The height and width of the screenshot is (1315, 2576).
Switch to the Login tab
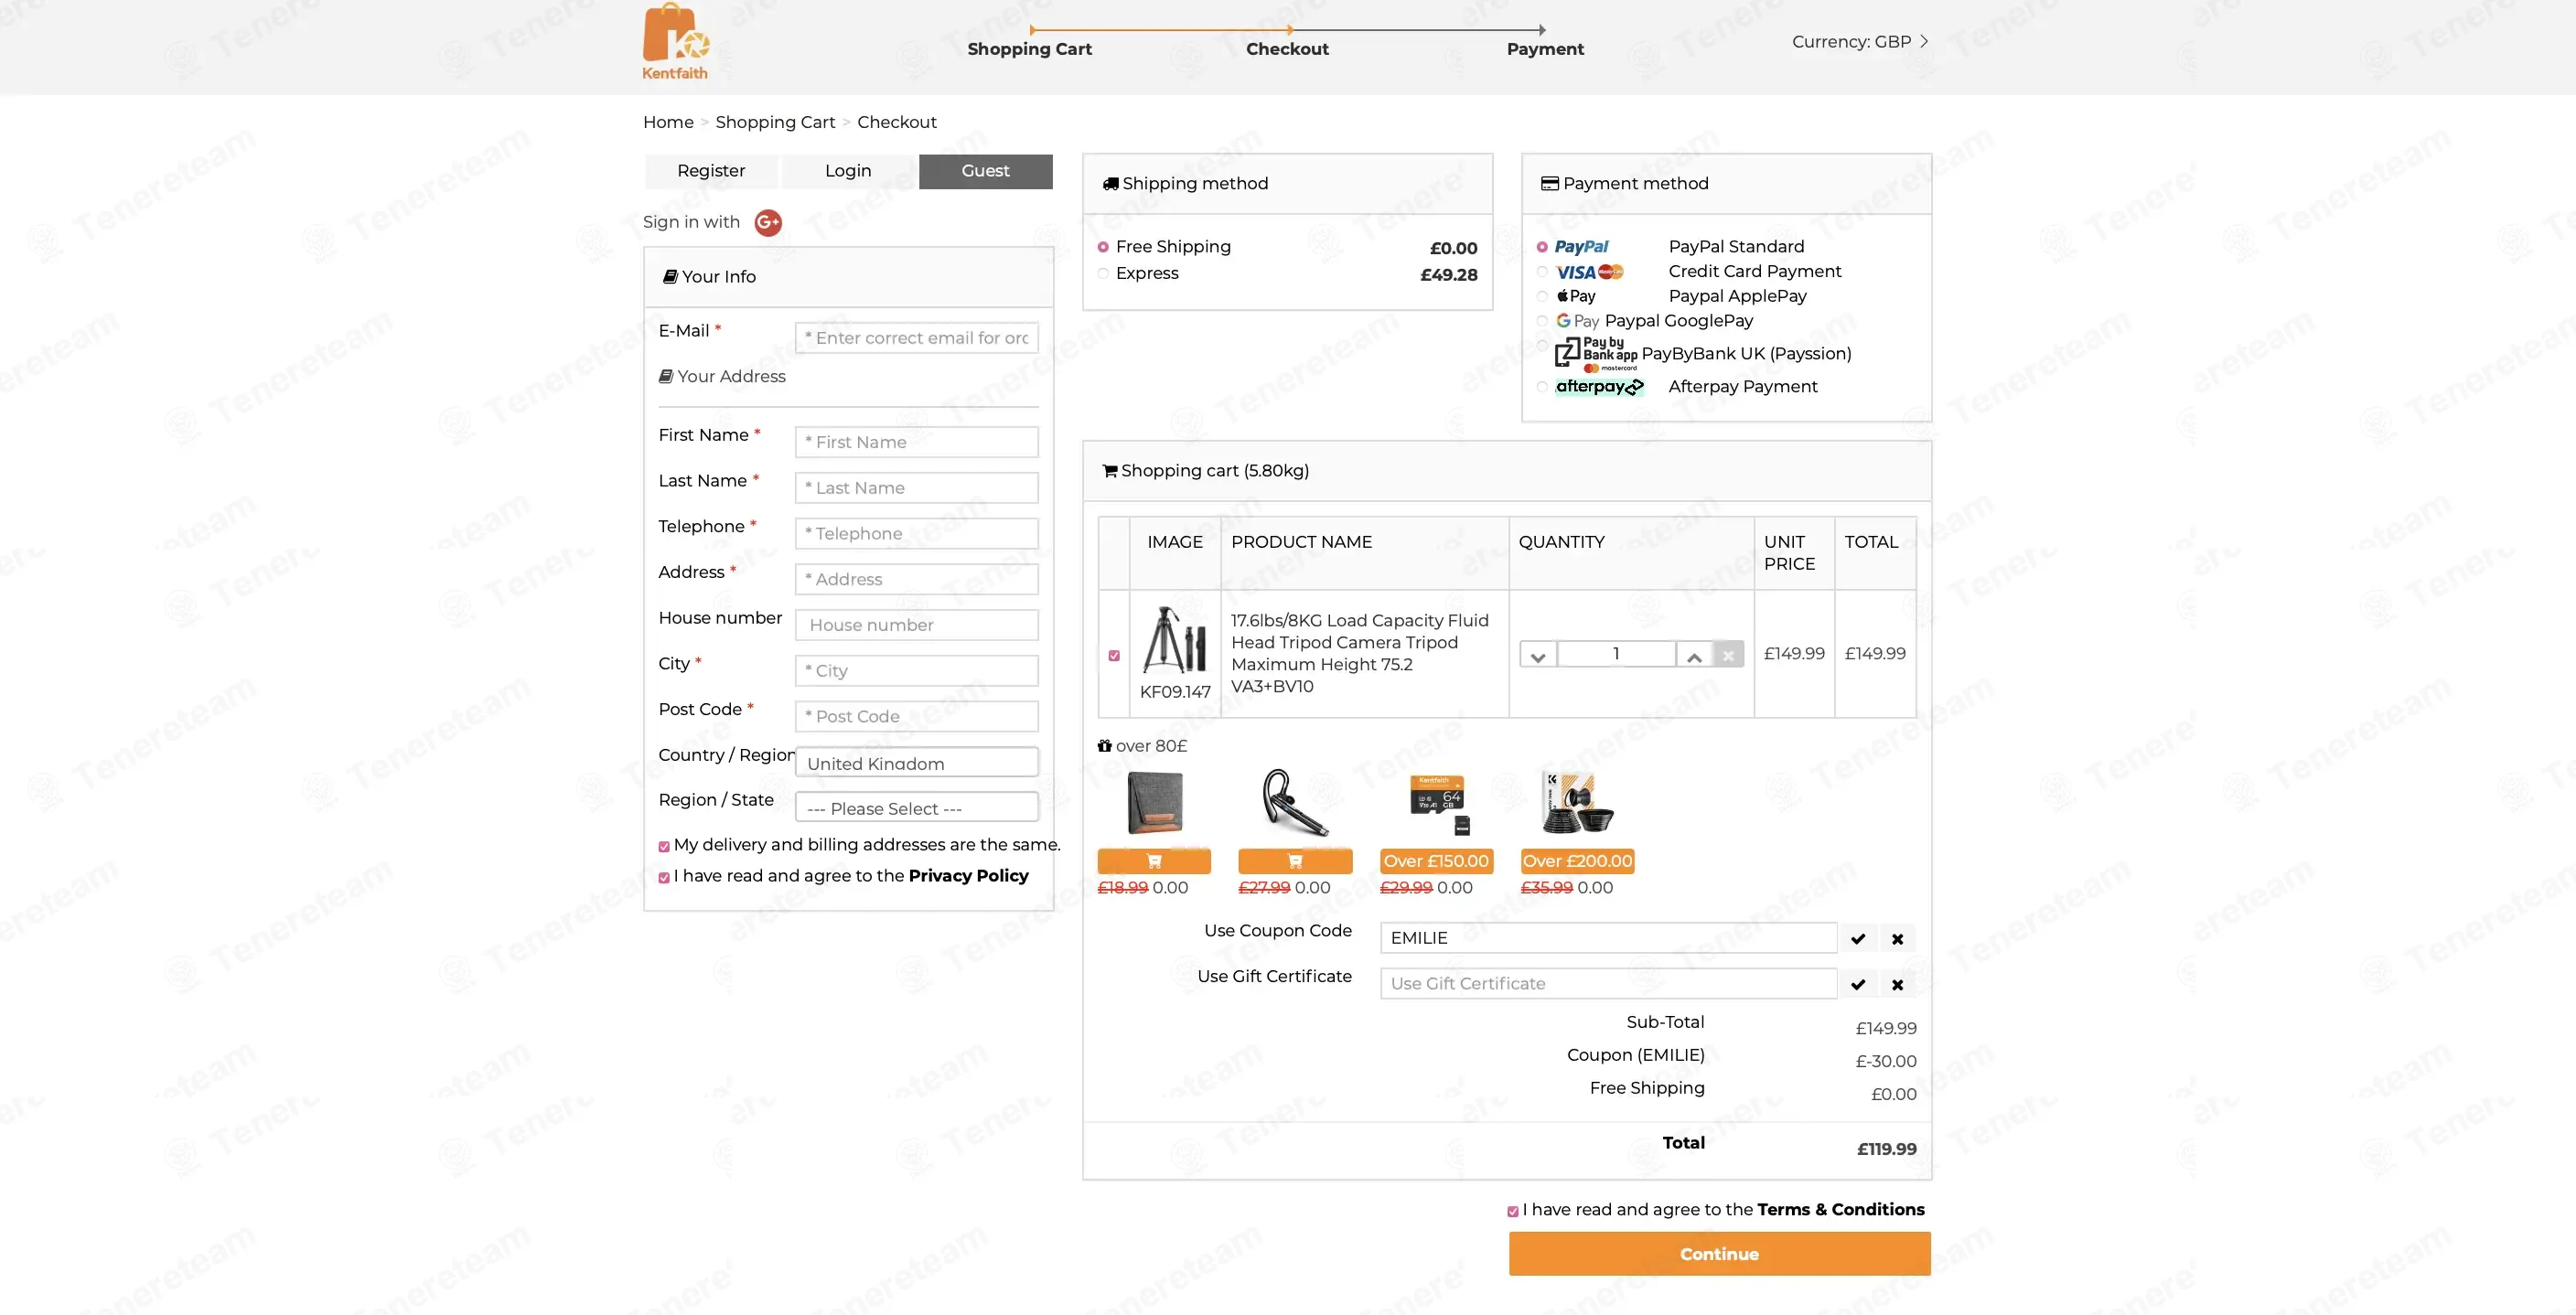click(x=848, y=171)
